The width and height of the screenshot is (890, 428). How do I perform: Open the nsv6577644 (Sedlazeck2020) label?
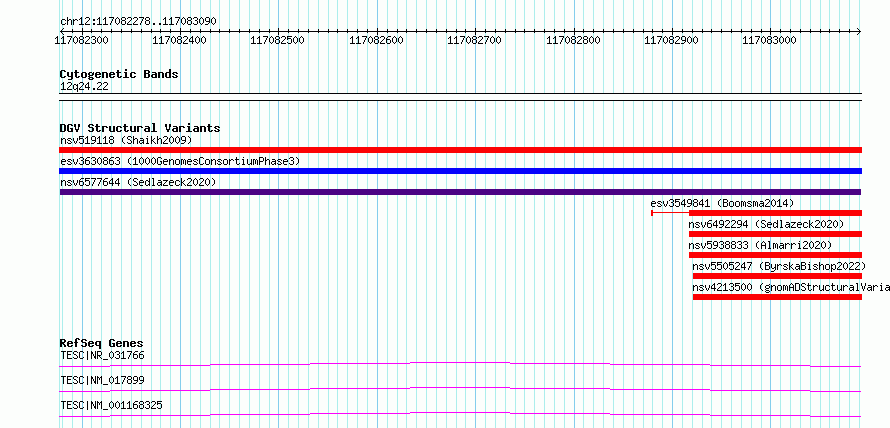138,182
